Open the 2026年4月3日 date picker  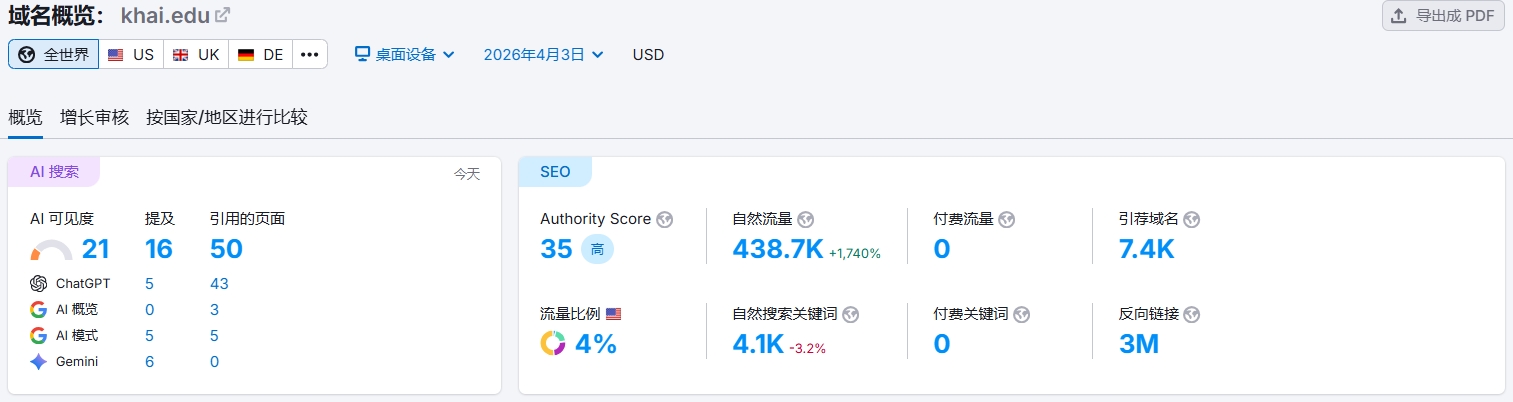(x=543, y=55)
